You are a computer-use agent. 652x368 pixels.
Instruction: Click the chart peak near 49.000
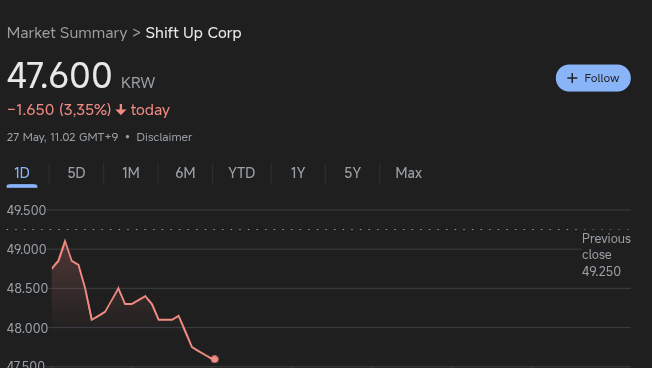(x=65, y=241)
